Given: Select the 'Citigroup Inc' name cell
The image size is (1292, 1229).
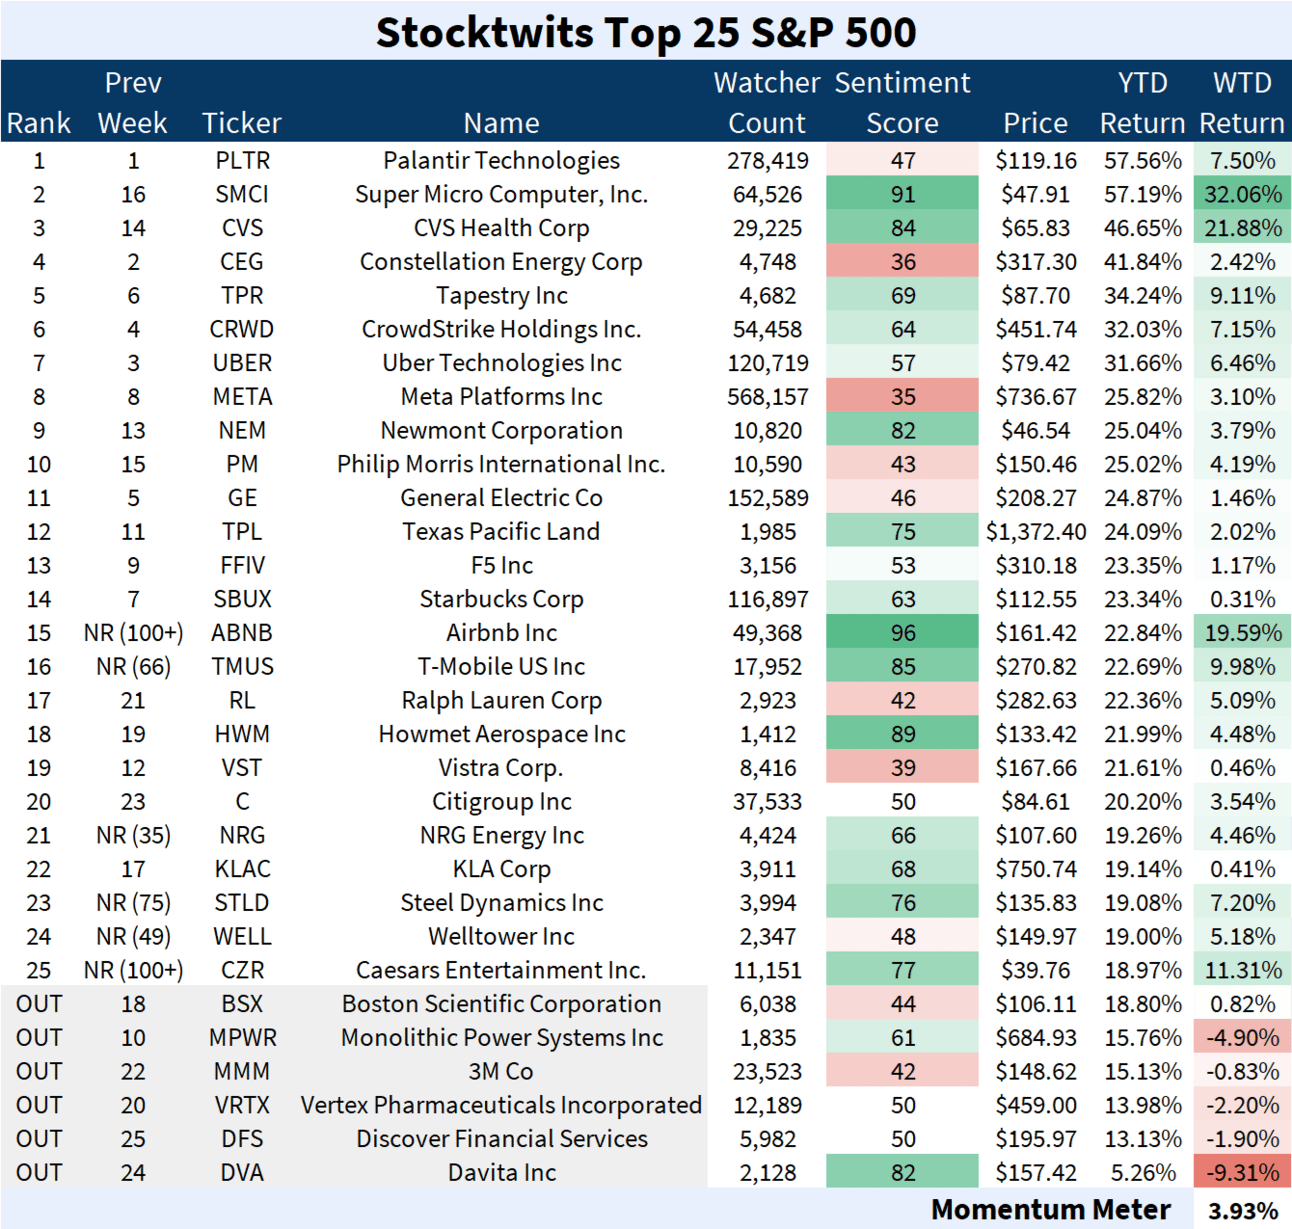Looking at the screenshot, I should pyautogui.click(x=502, y=802).
